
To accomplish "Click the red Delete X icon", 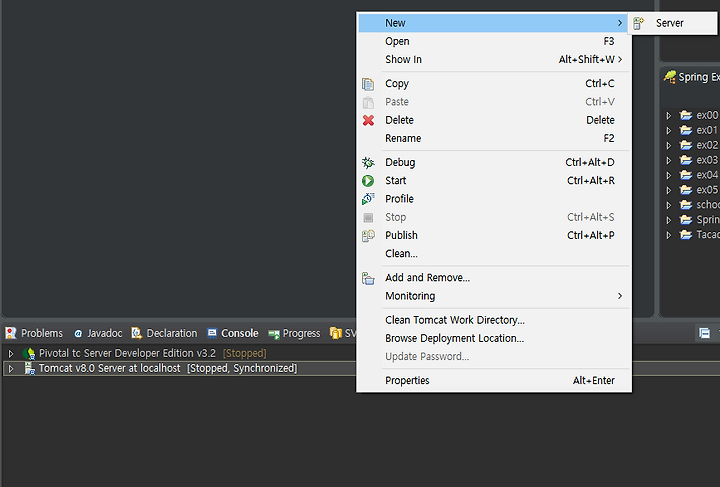I will [x=368, y=120].
